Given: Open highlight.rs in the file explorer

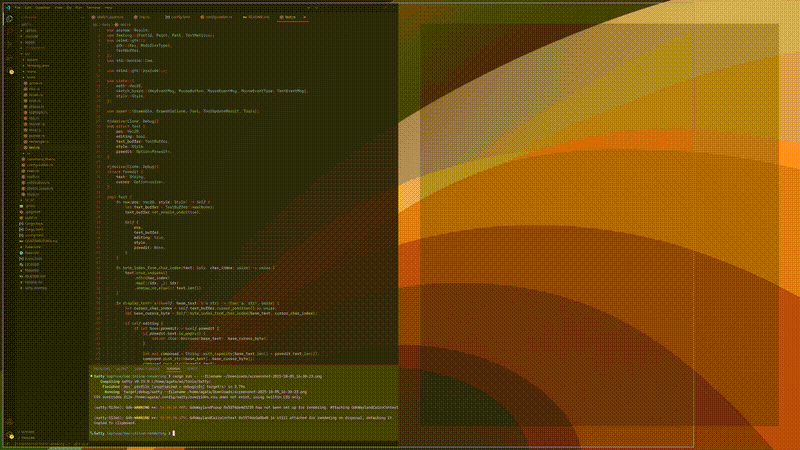Looking at the screenshot, I should pyautogui.click(x=37, y=112).
